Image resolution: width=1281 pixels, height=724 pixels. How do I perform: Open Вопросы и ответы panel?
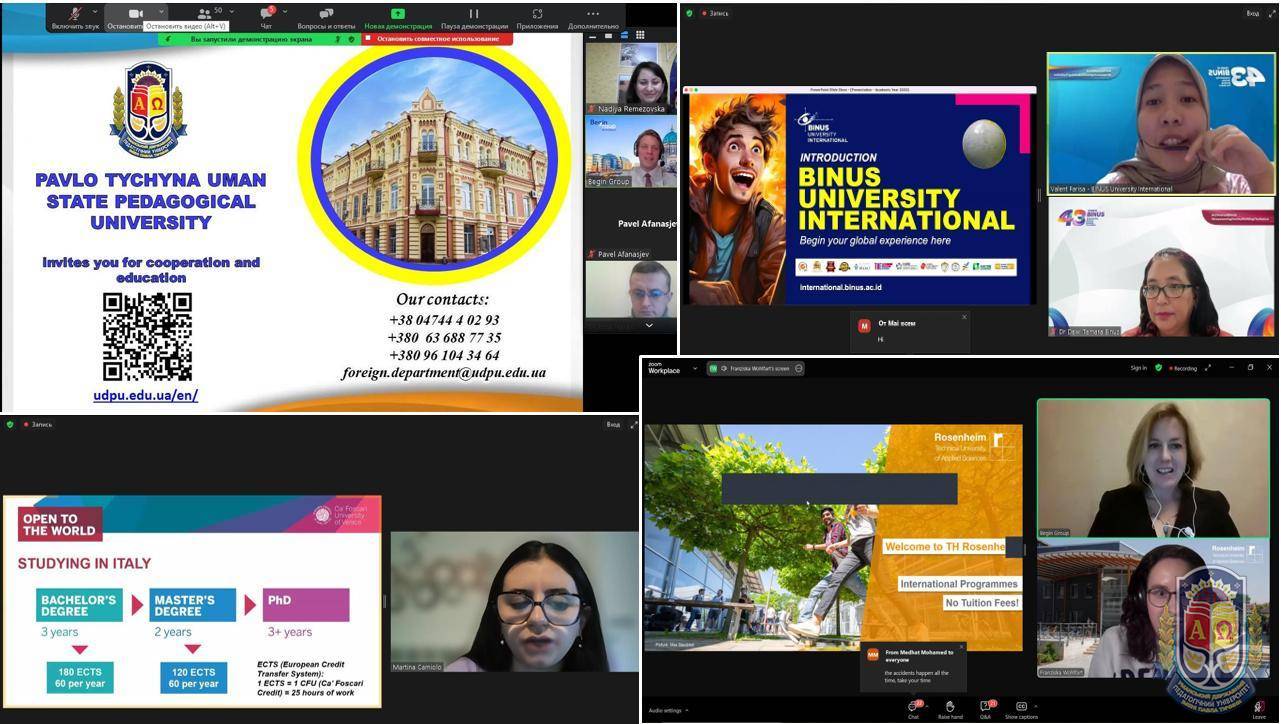[326, 18]
